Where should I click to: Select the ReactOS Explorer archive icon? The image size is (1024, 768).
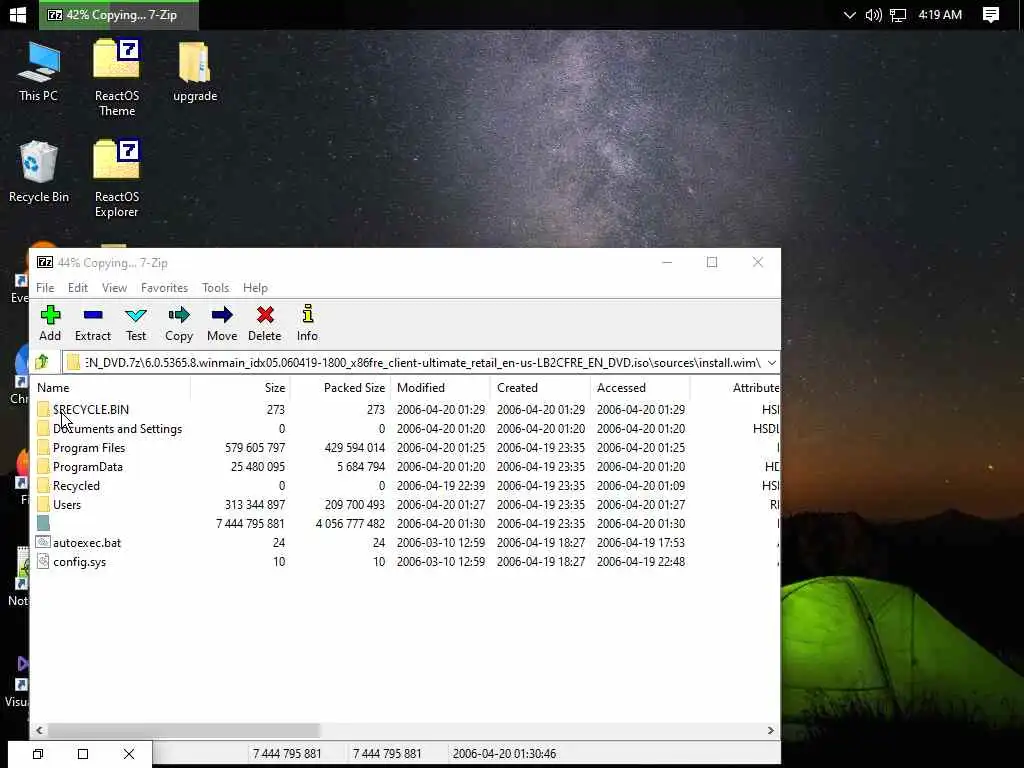(117, 178)
